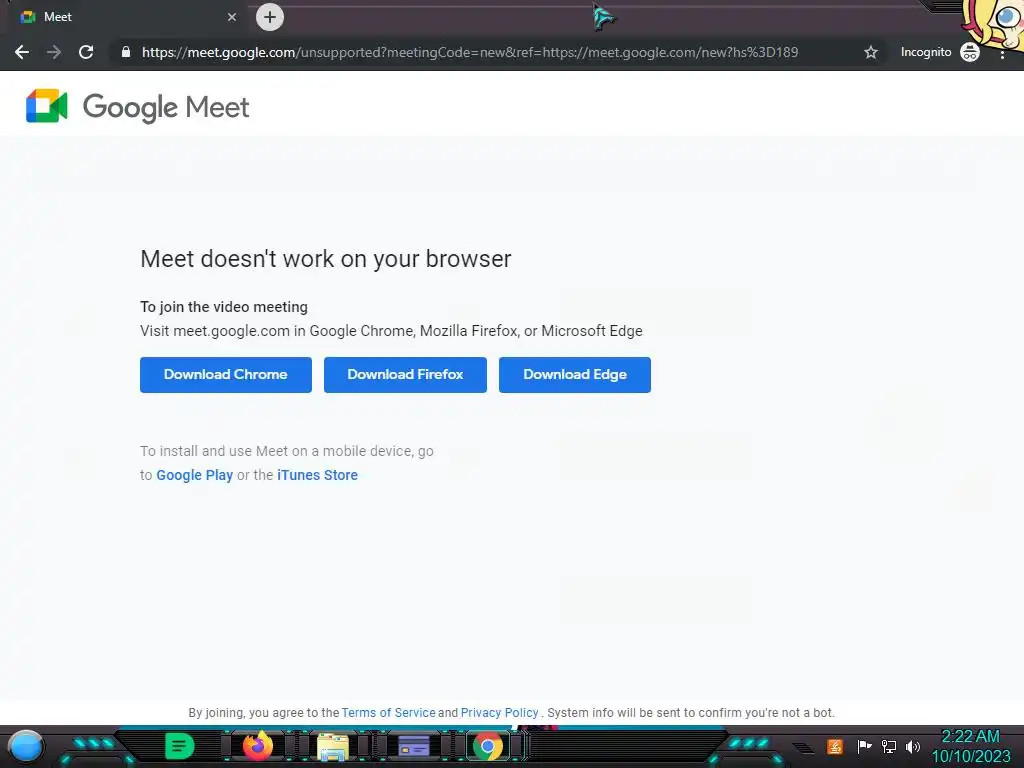Open the Google Play link
This screenshot has height=768, width=1024.
[195, 475]
